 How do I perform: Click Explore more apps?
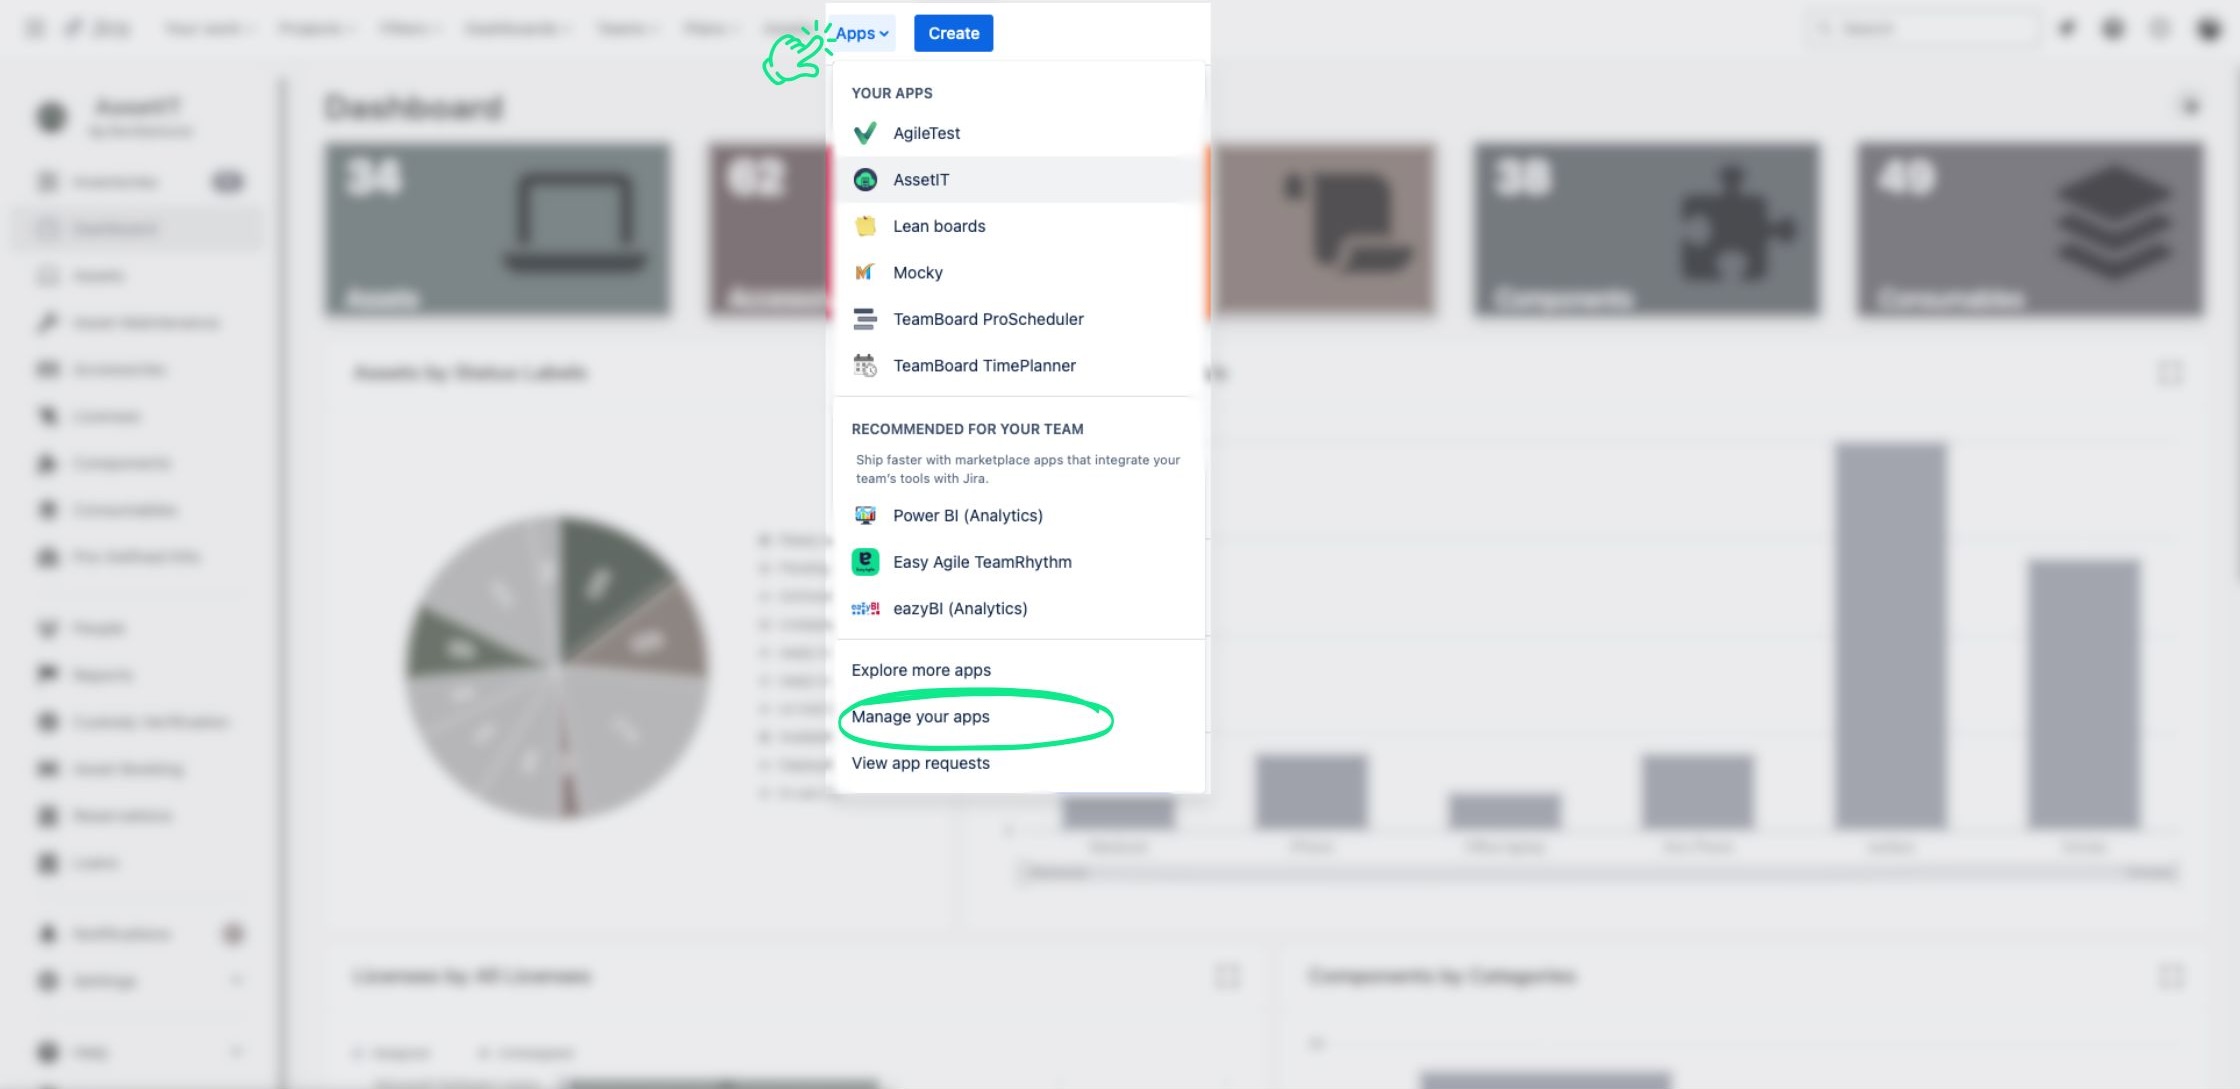point(921,670)
